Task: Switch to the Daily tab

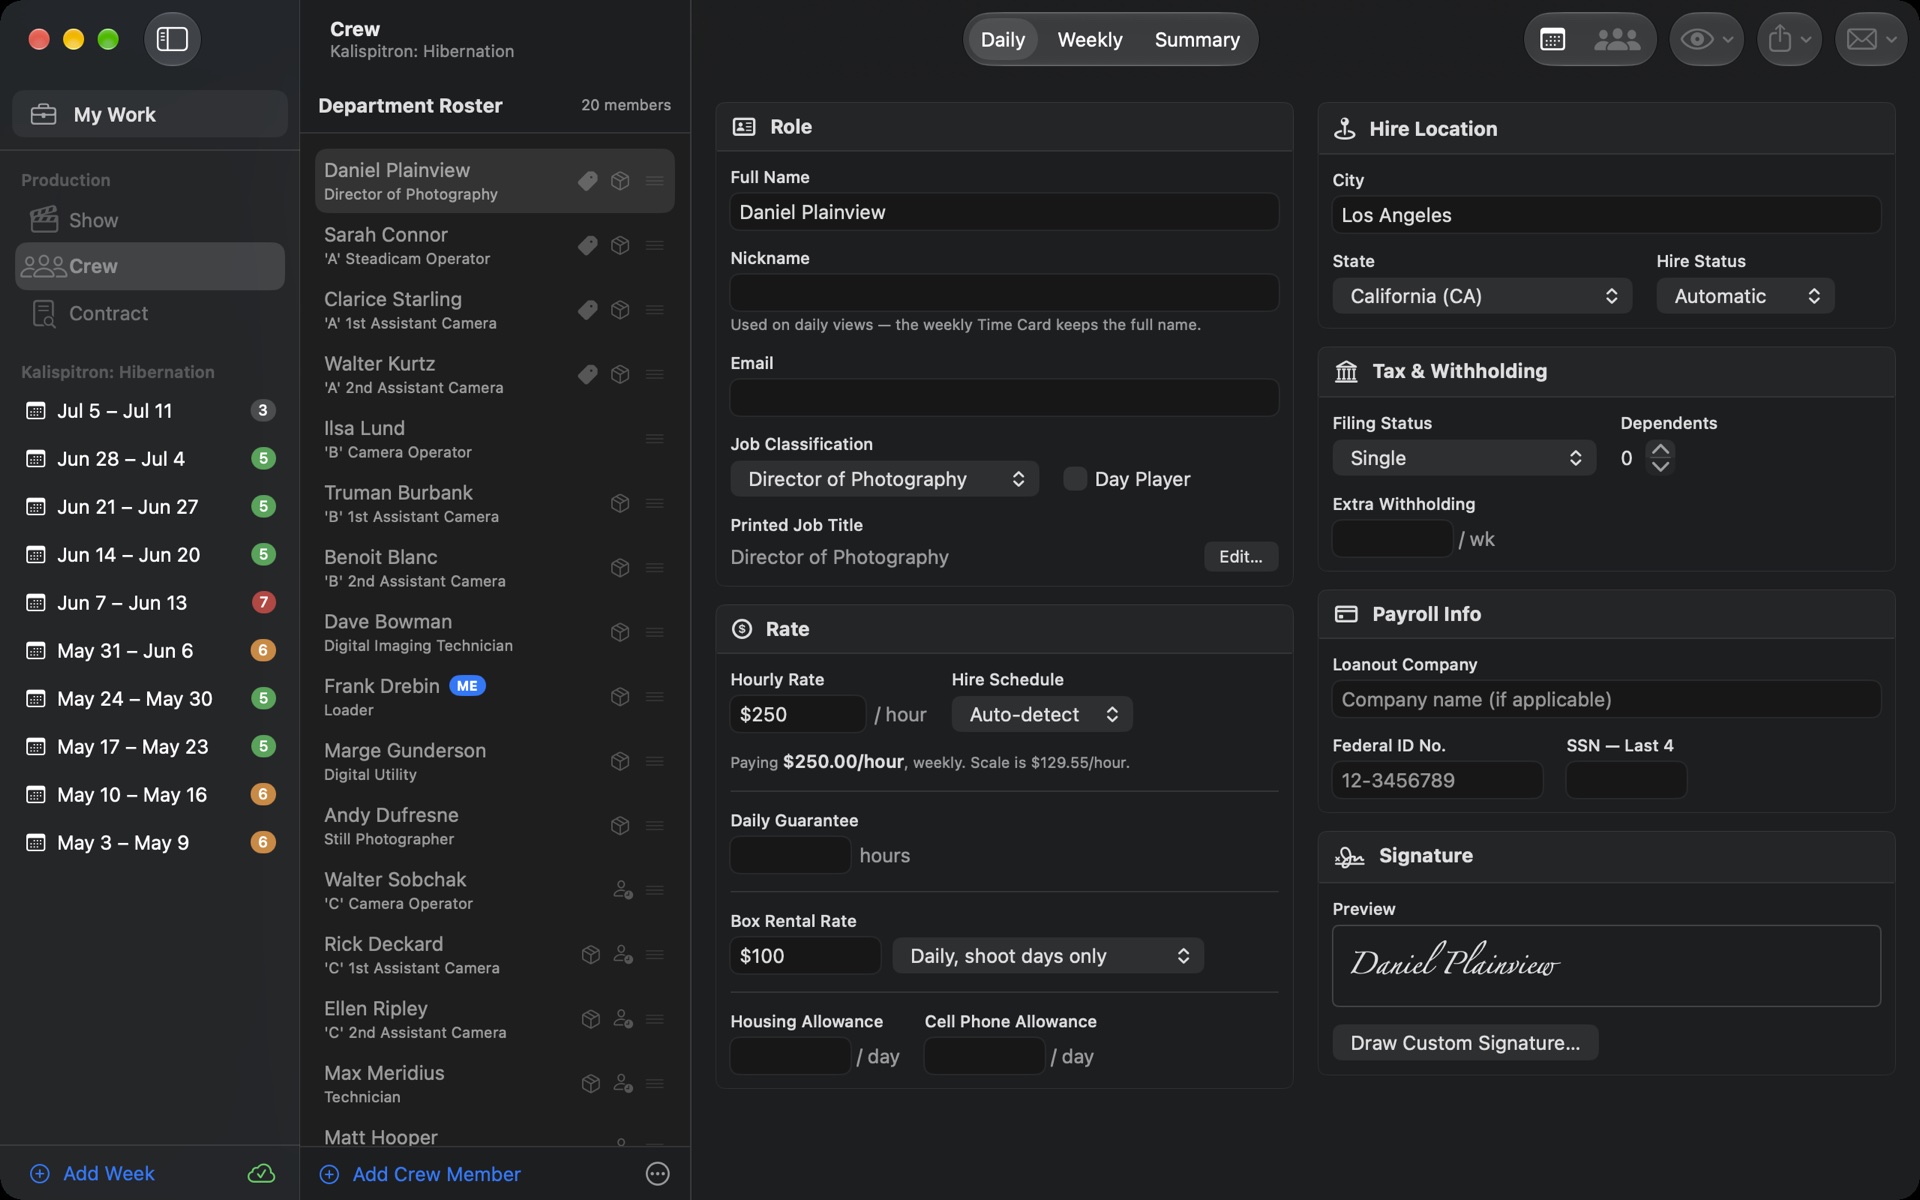Action: pos(1002,39)
